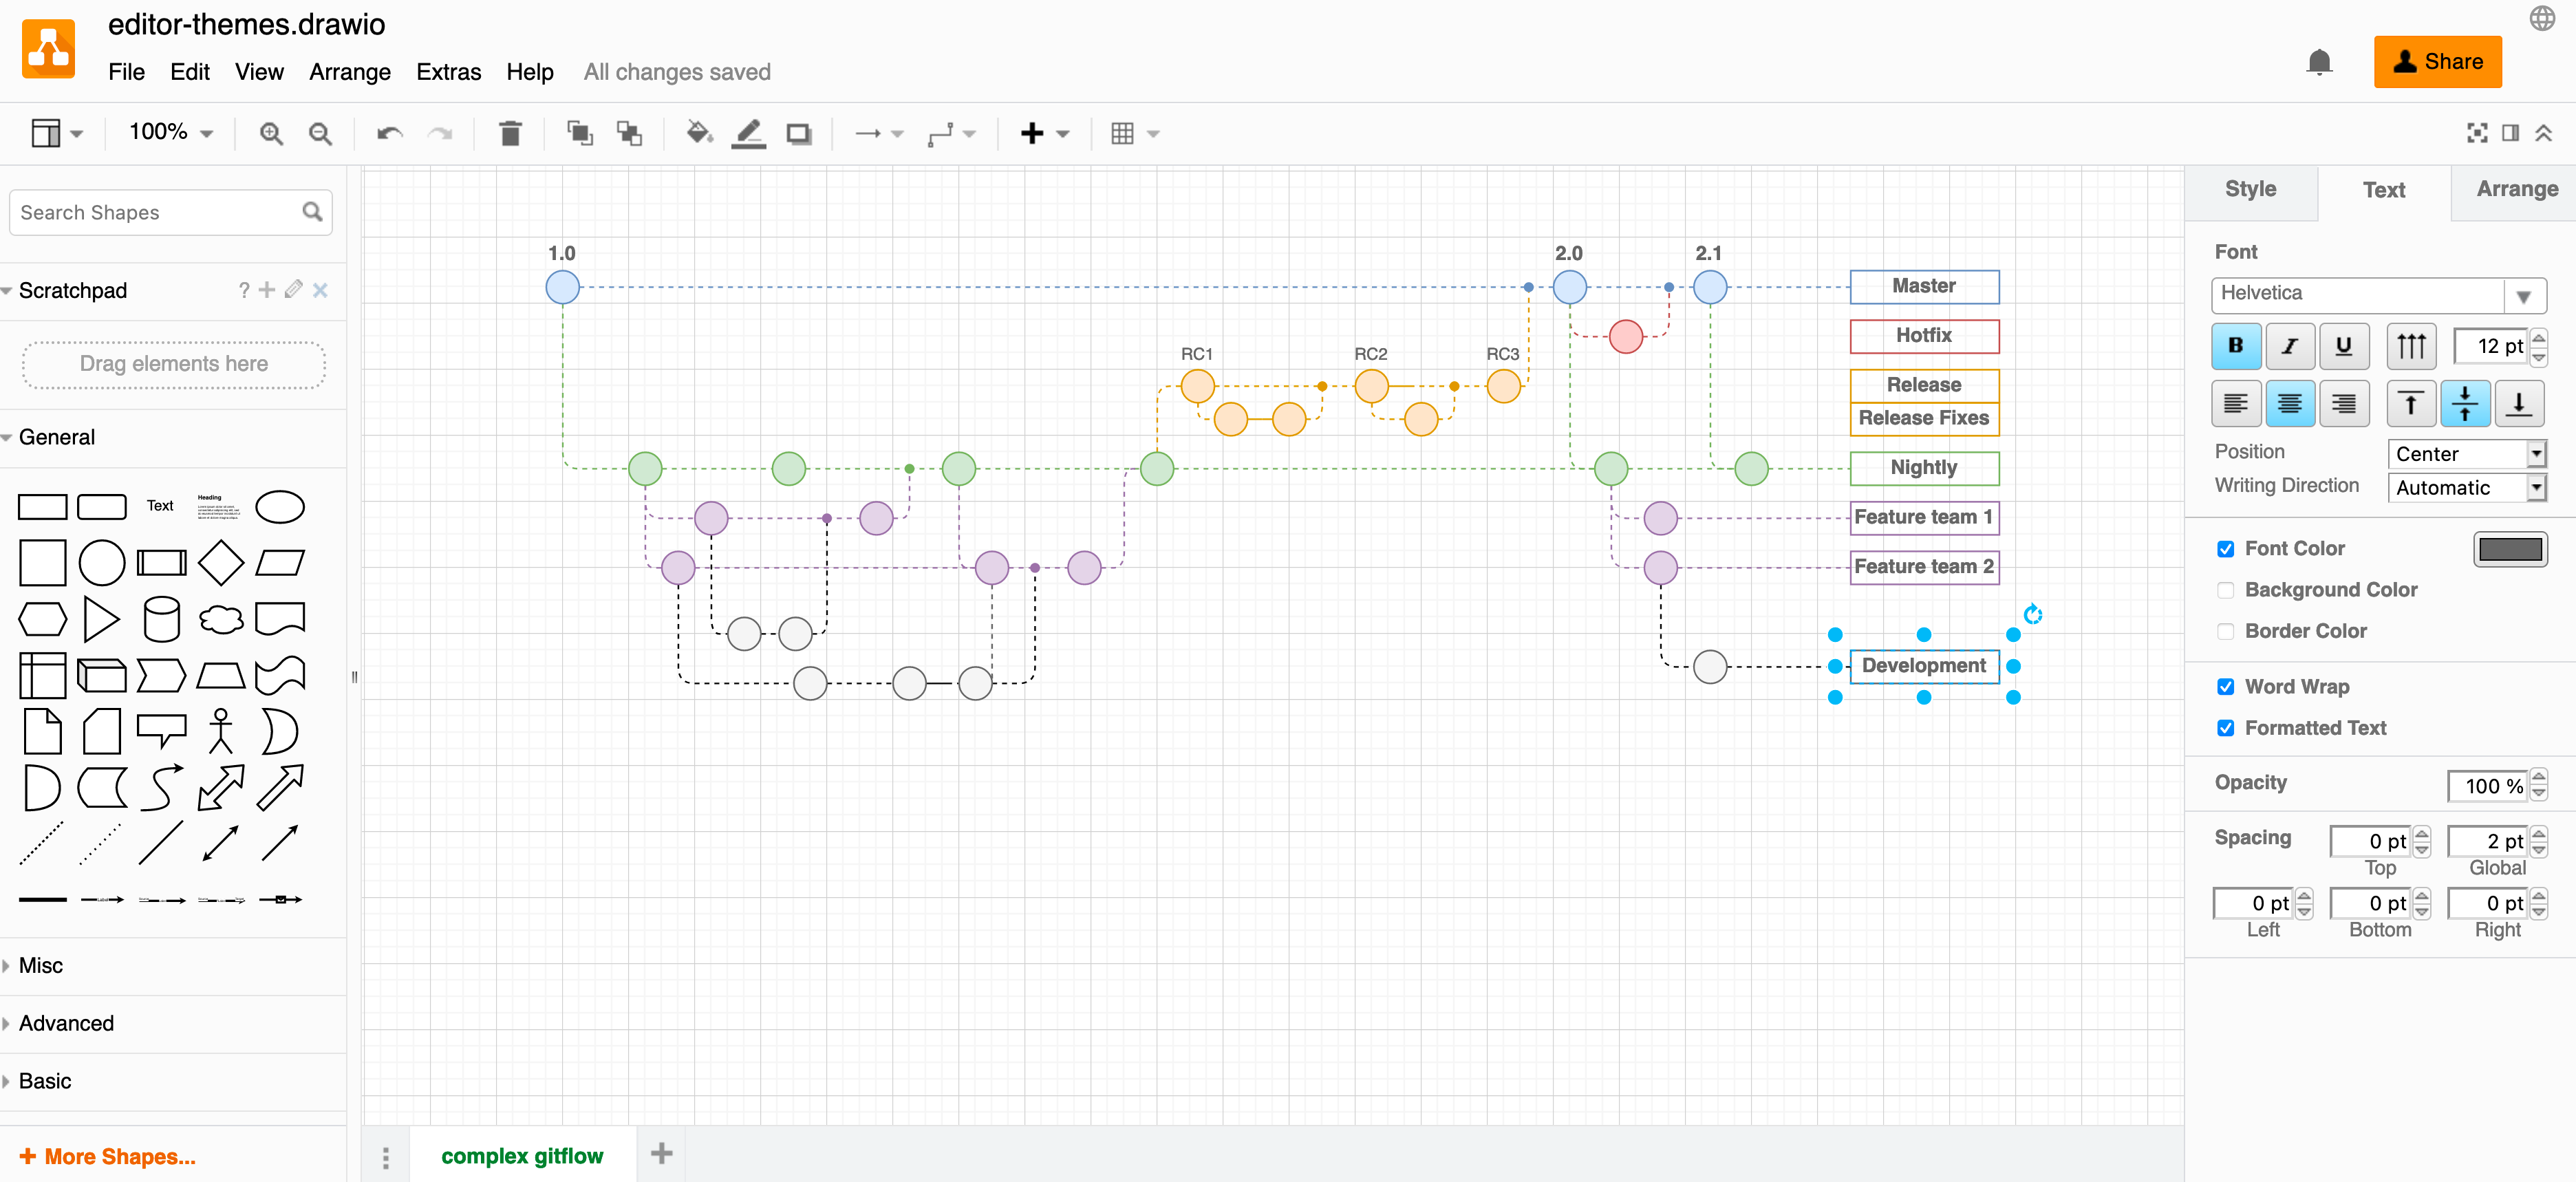Open the Fill Color tool
The height and width of the screenshot is (1182, 2576).
point(698,133)
